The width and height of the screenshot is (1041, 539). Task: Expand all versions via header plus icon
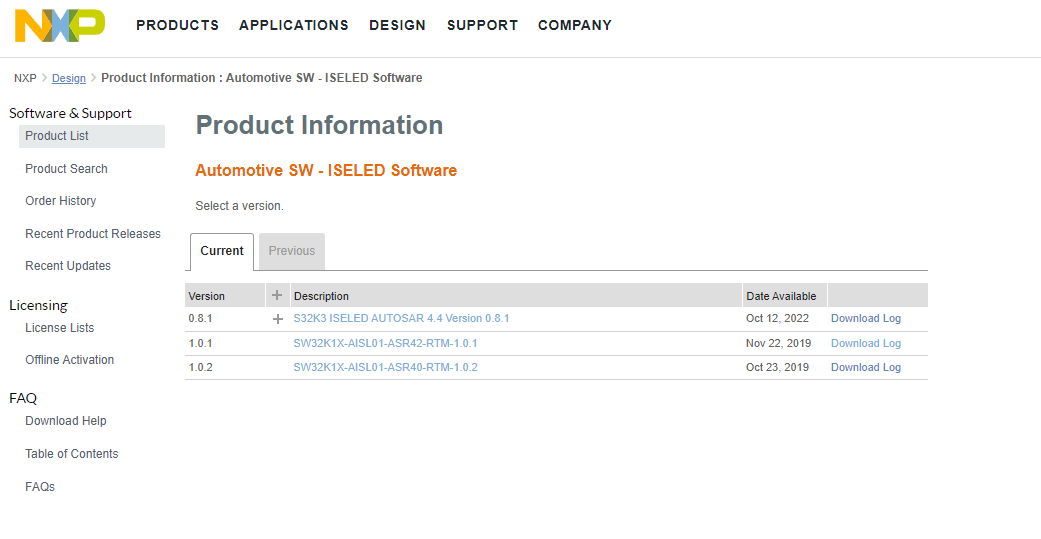point(277,296)
